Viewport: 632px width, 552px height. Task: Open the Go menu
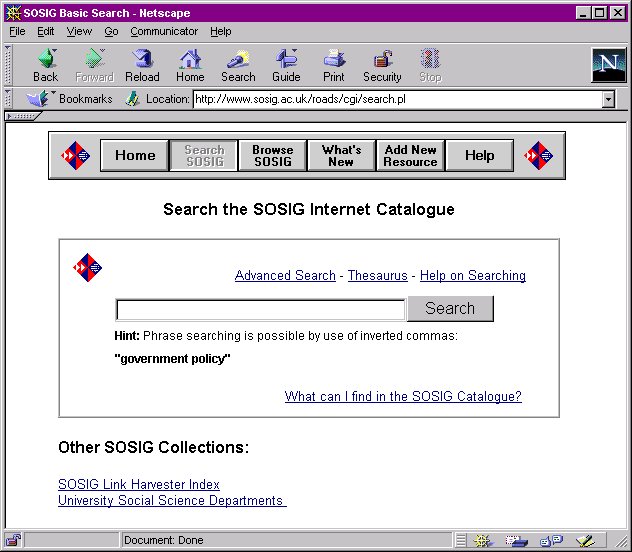[111, 31]
